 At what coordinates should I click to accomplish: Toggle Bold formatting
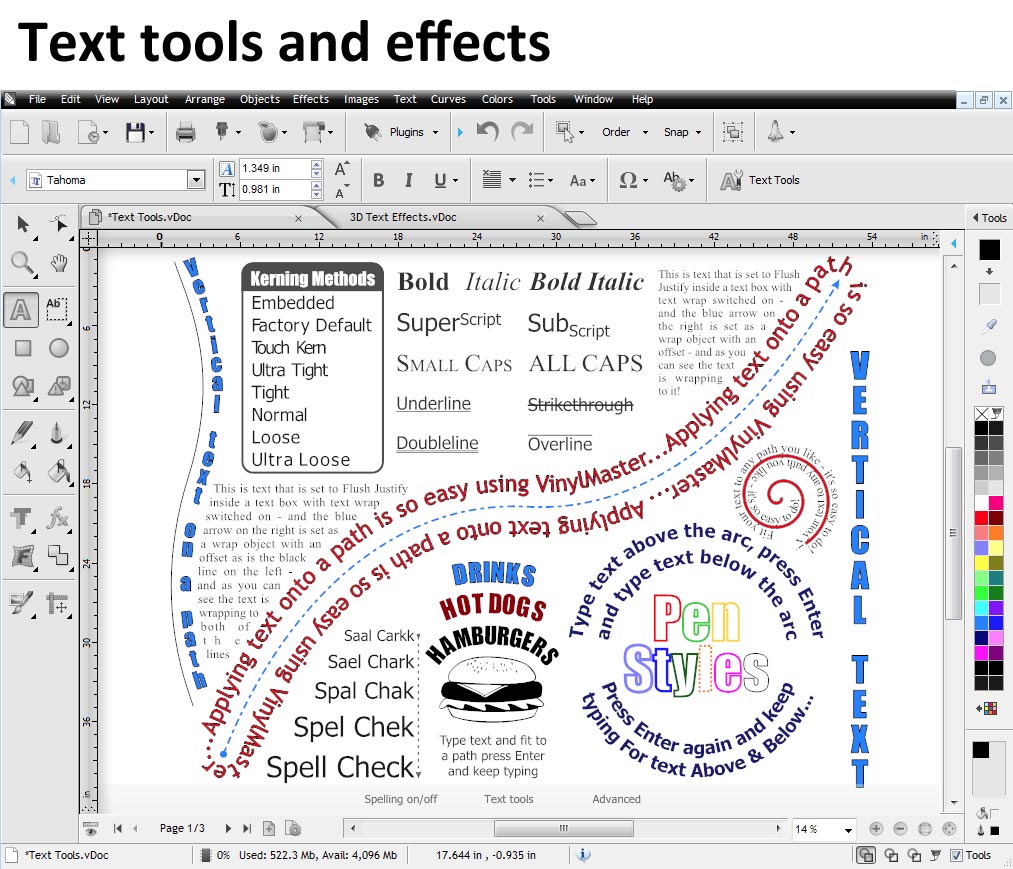(x=379, y=180)
